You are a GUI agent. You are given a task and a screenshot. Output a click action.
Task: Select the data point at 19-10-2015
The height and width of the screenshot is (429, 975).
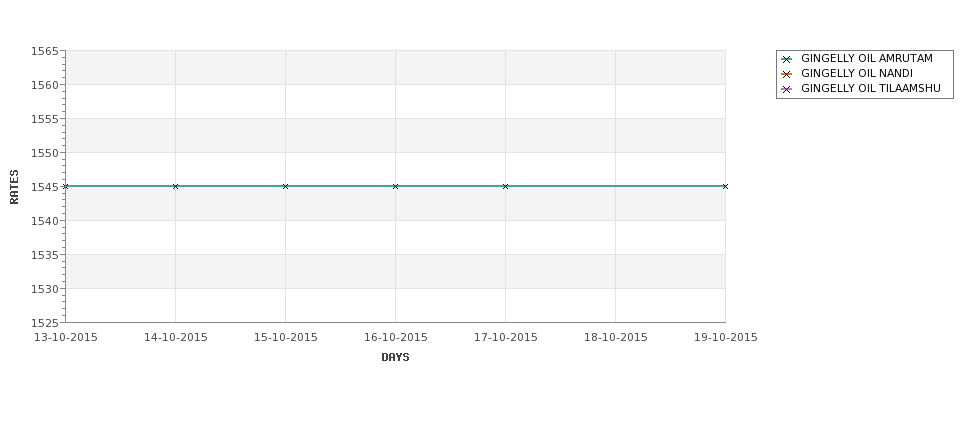[x=725, y=186]
